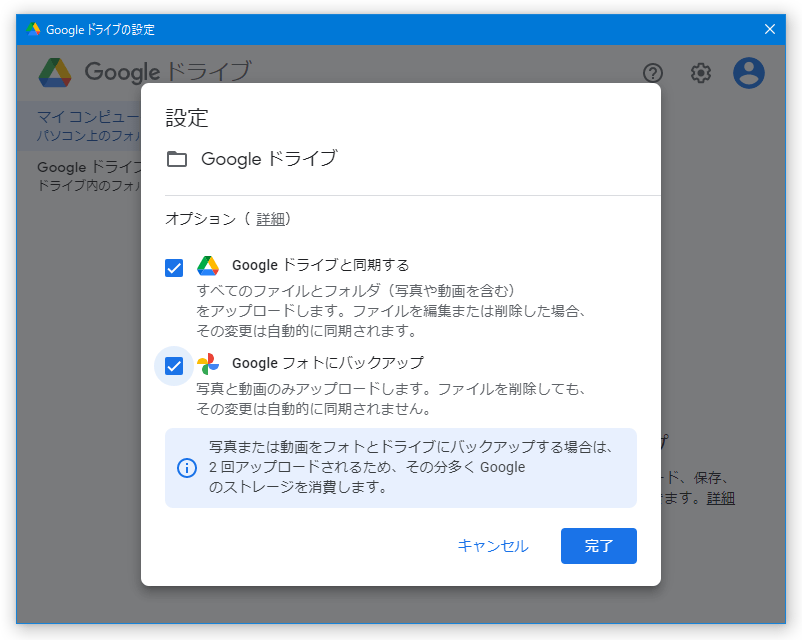Click the Drive icon beside ドライブと同期する
The width and height of the screenshot is (802, 640).
tap(208, 266)
